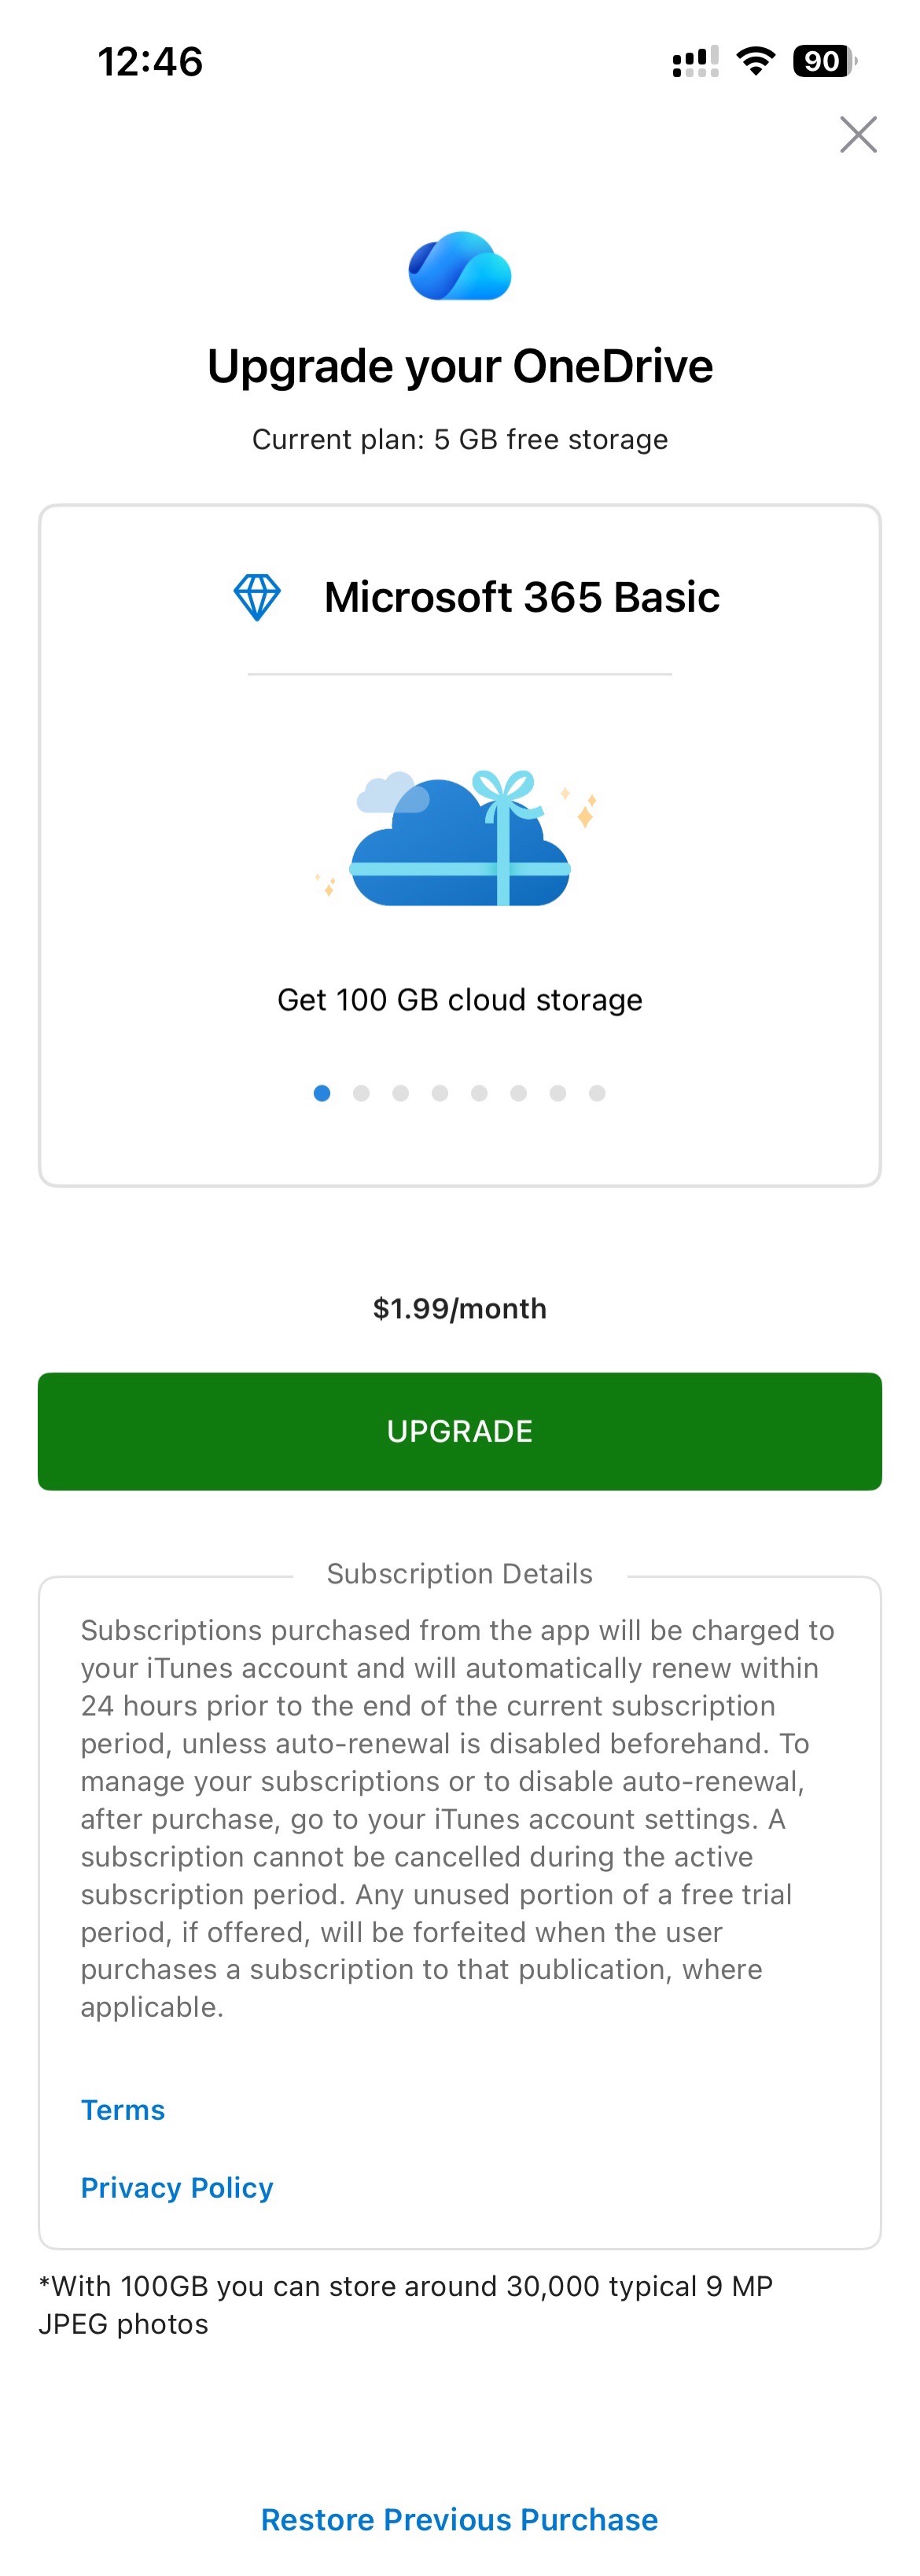This screenshot has width=920, height=2576.
Task: Tap the OneDrive cloud logo
Action: 460,266
